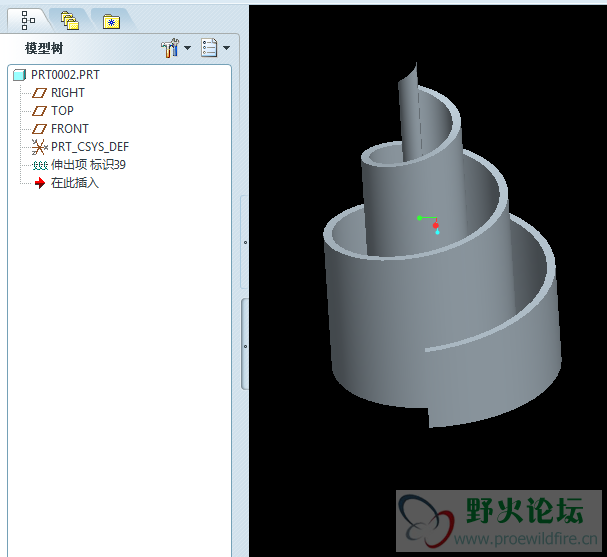607x557 pixels.
Task: Open the Favorites tab with star folder
Action: [111, 22]
